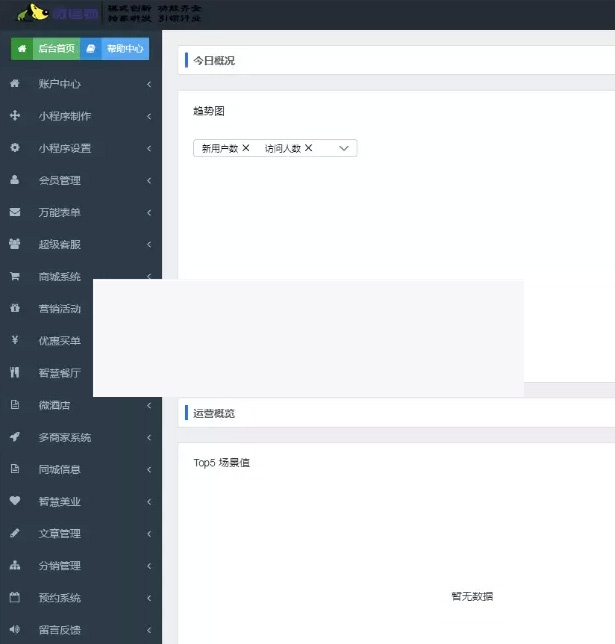Click the book icon beside 帮助中心
This screenshot has width=615, height=644.
pos(91,48)
